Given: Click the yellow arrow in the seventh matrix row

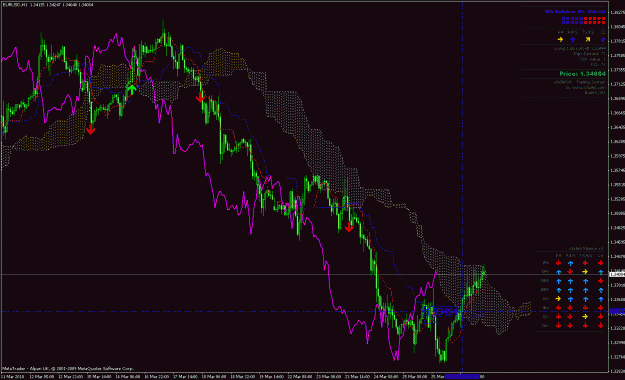Looking at the screenshot, I should (x=585, y=317).
